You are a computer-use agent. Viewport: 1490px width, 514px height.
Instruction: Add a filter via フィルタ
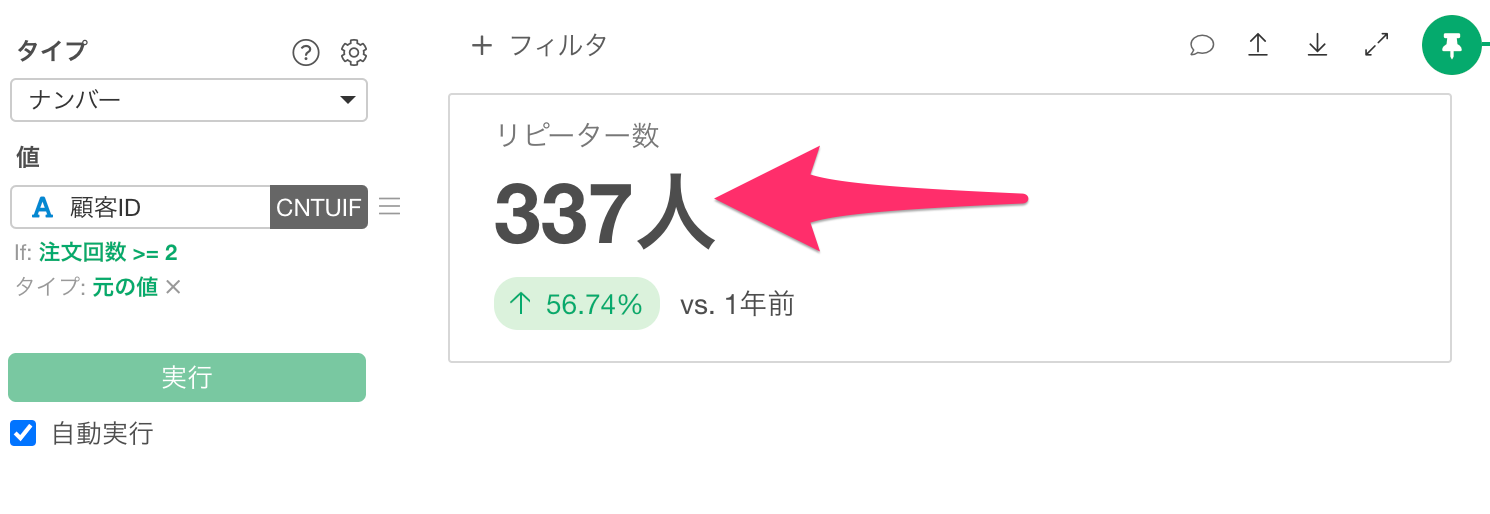[558, 45]
